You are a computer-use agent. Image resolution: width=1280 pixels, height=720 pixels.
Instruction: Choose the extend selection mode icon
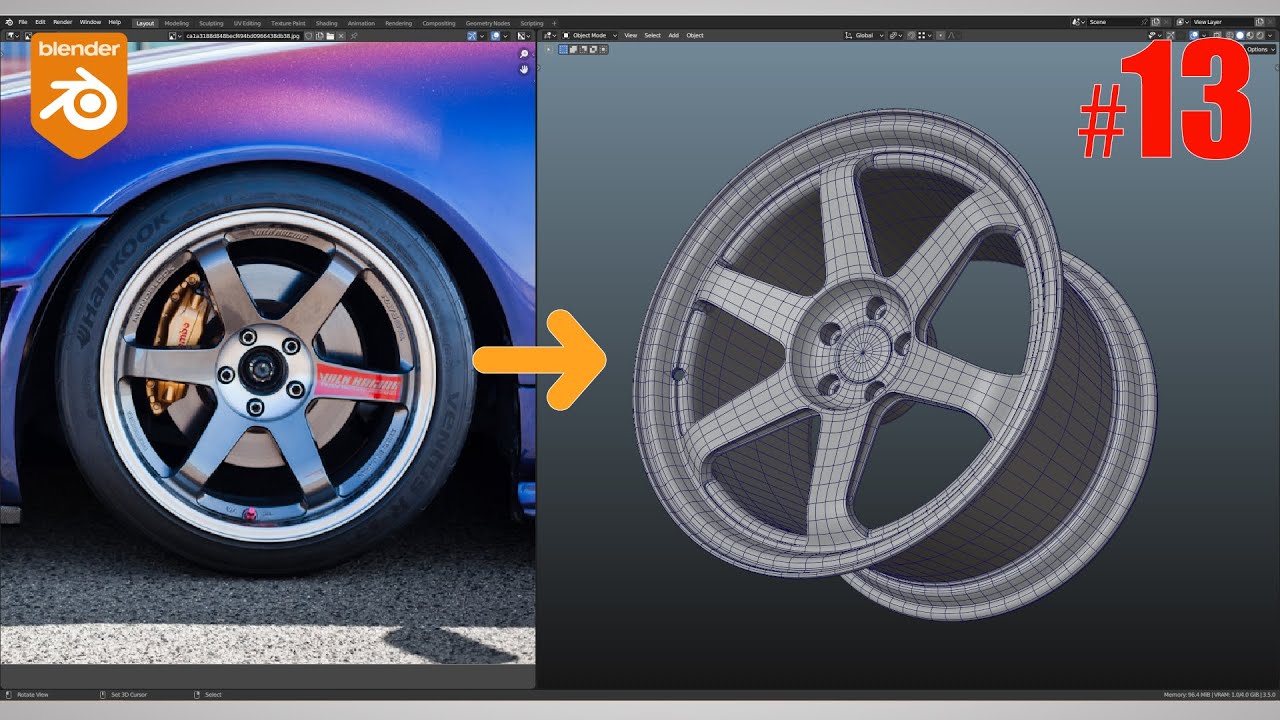coord(574,48)
